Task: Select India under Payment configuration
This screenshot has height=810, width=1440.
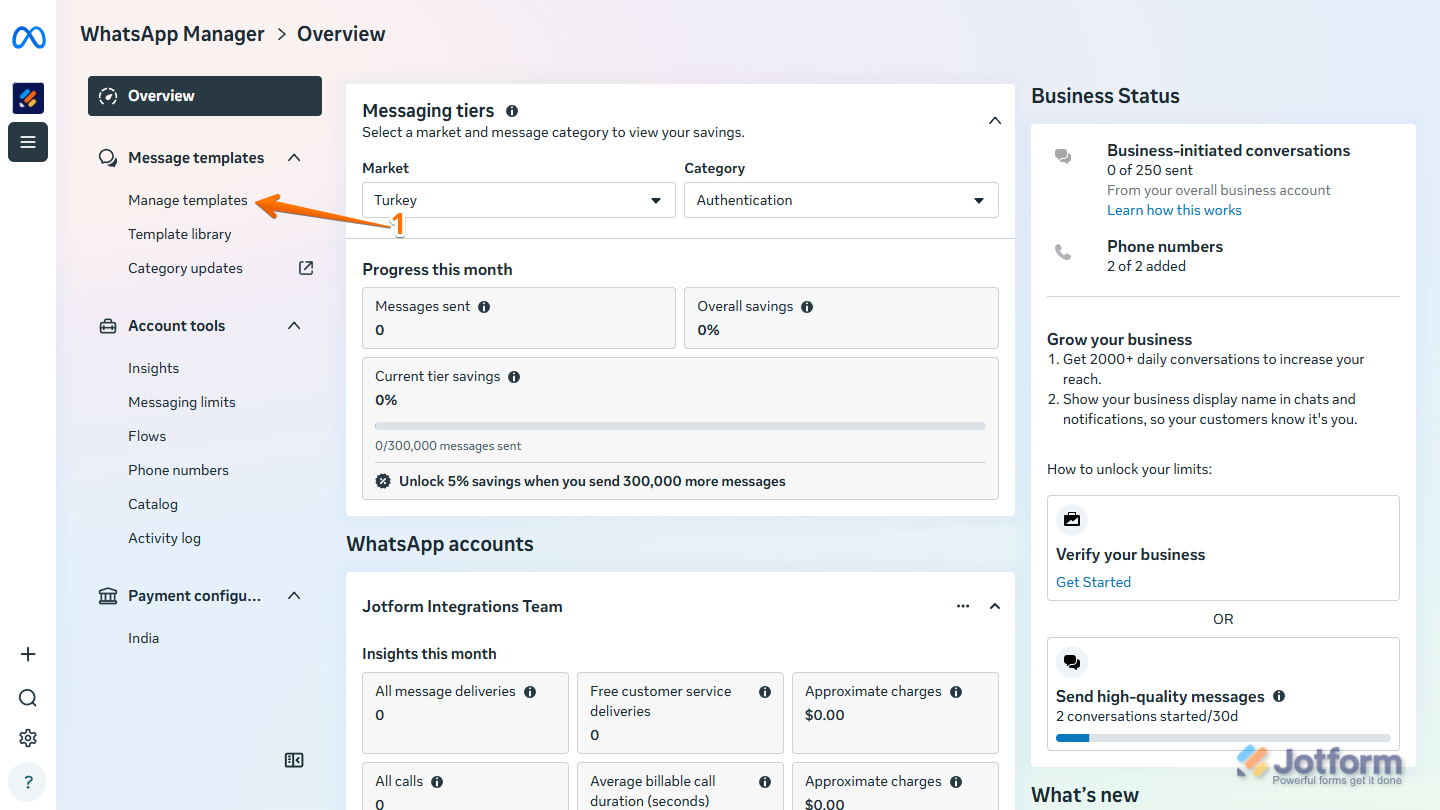Action: coord(144,638)
